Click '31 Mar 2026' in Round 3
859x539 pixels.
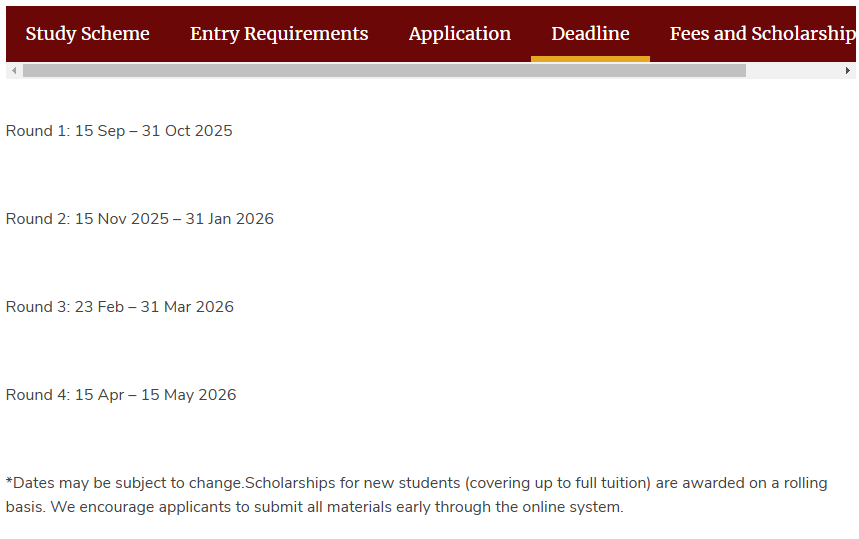(x=187, y=307)
